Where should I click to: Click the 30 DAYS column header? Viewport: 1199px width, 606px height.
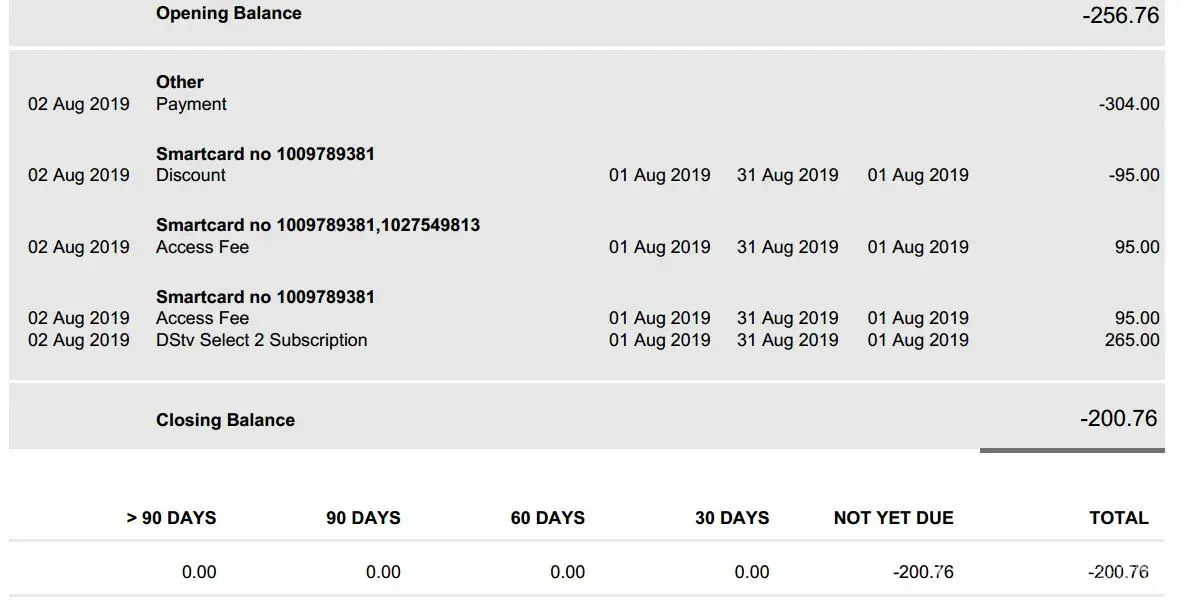point(732,518)
